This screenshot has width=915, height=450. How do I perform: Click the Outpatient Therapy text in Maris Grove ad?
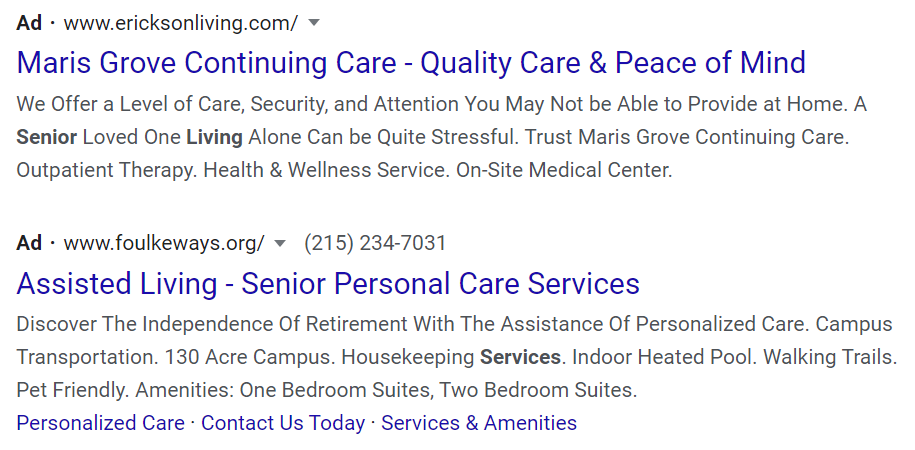tap(106, 170)
